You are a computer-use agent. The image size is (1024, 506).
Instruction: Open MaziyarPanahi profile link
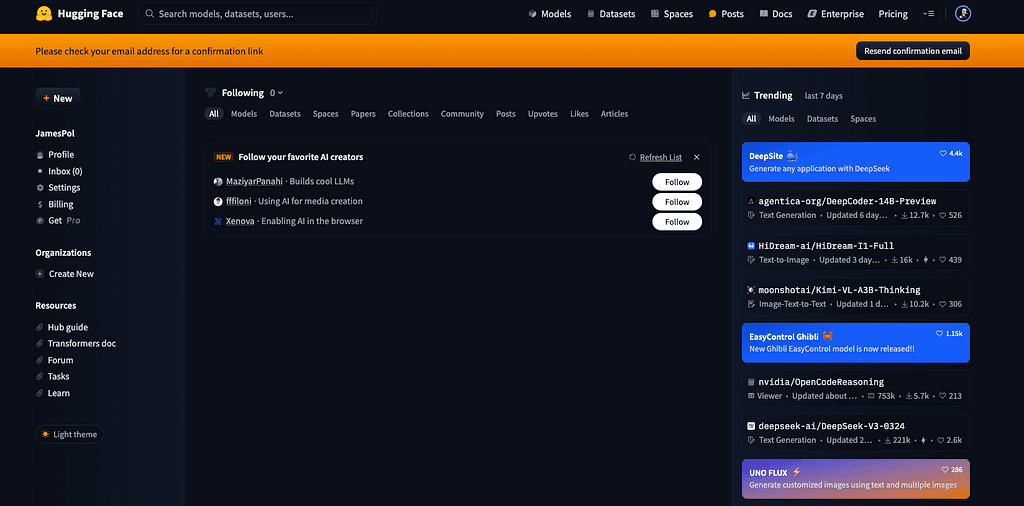click(x=255, y=182)
